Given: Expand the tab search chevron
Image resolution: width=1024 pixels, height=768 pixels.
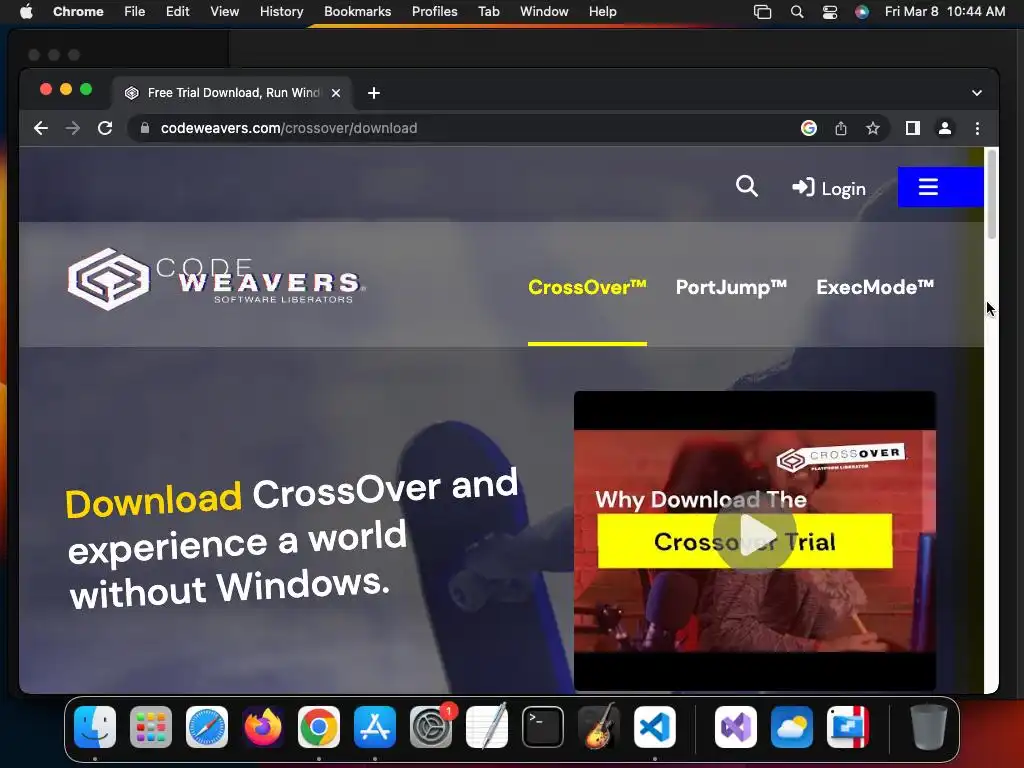Looking at the screenshot, I should point(976,93).
